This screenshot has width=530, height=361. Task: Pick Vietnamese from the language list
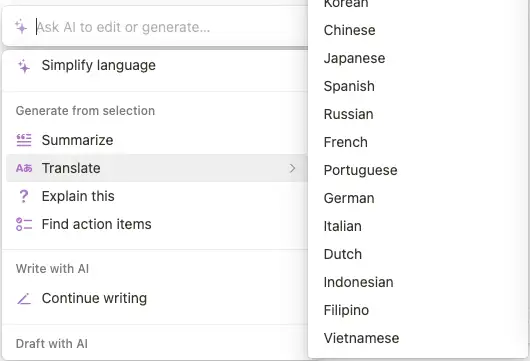click(361, 338)
